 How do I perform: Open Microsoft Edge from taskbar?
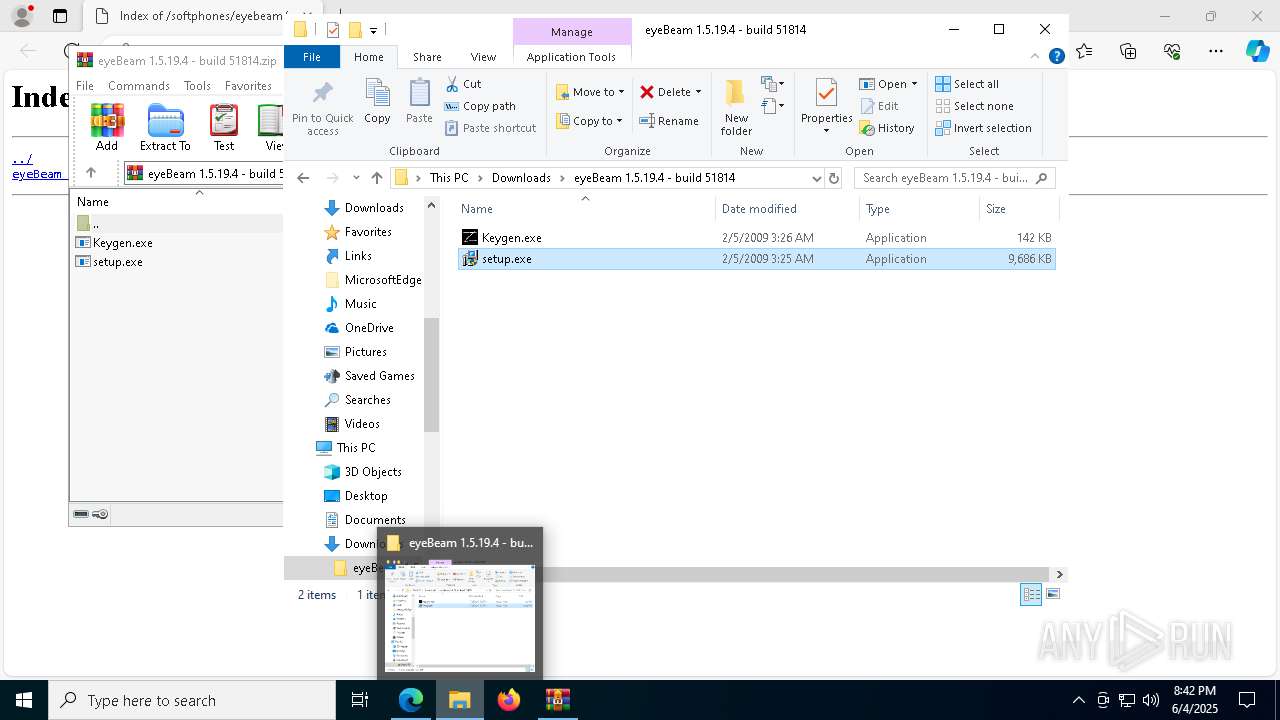[x=411, y=700]
